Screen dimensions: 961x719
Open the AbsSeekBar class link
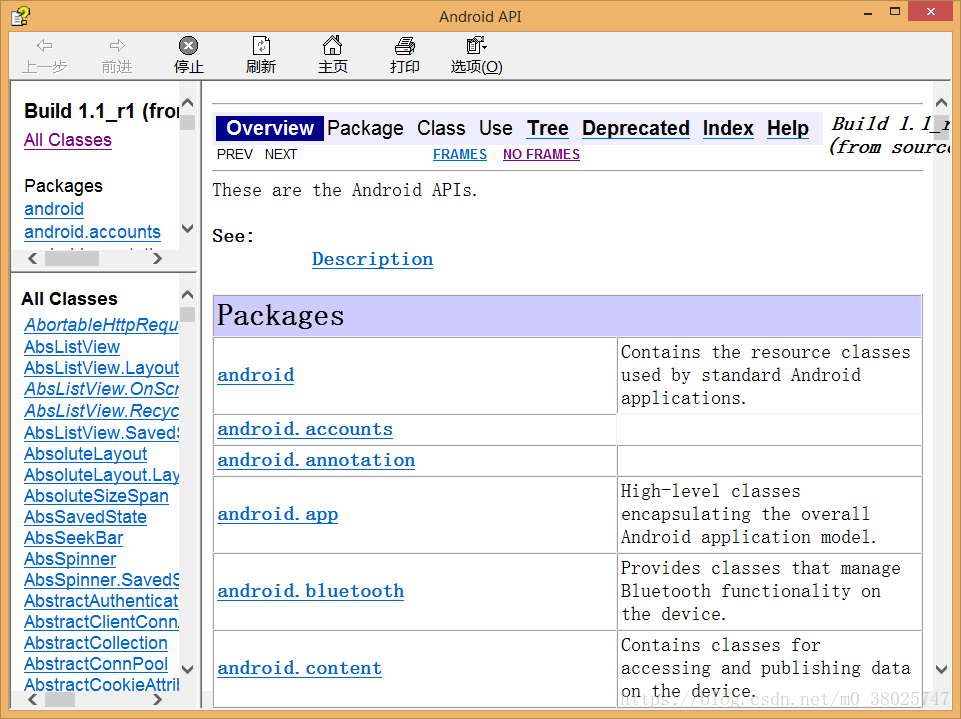(x=73, y=538)
